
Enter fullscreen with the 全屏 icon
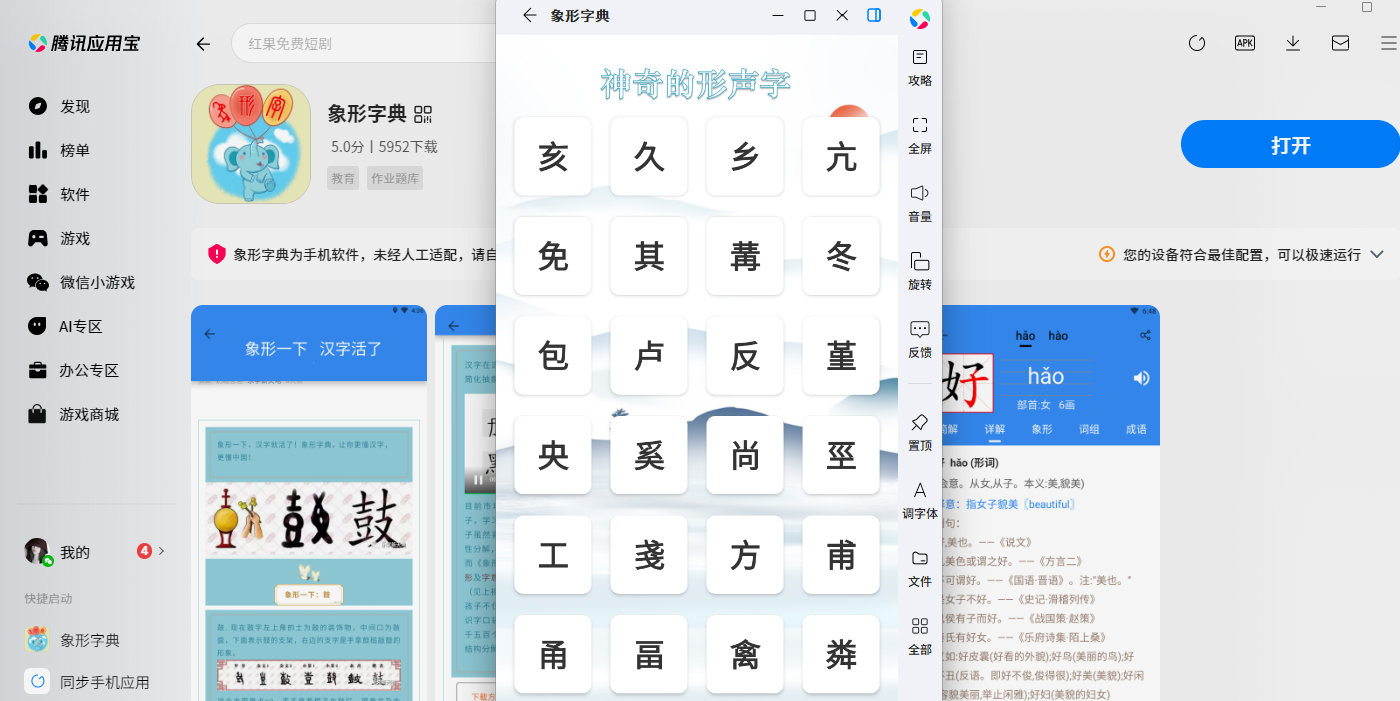pyautogui.click(x=920, y=135)
